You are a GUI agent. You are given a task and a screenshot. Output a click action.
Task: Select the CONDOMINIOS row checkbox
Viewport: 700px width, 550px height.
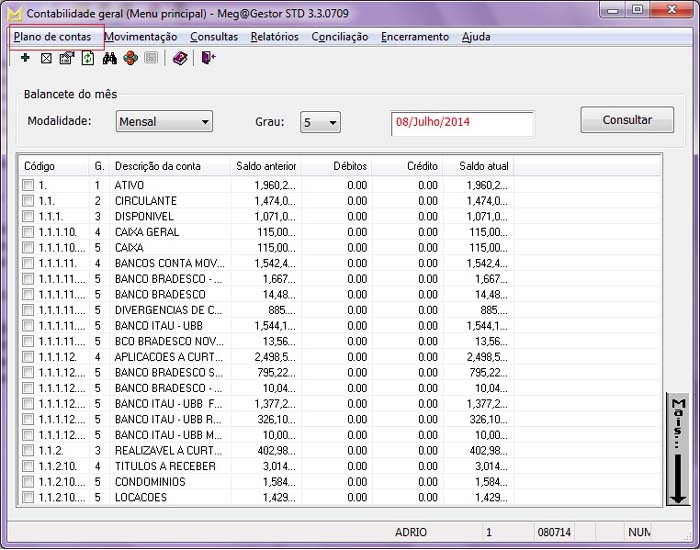[x=28, y=482]
